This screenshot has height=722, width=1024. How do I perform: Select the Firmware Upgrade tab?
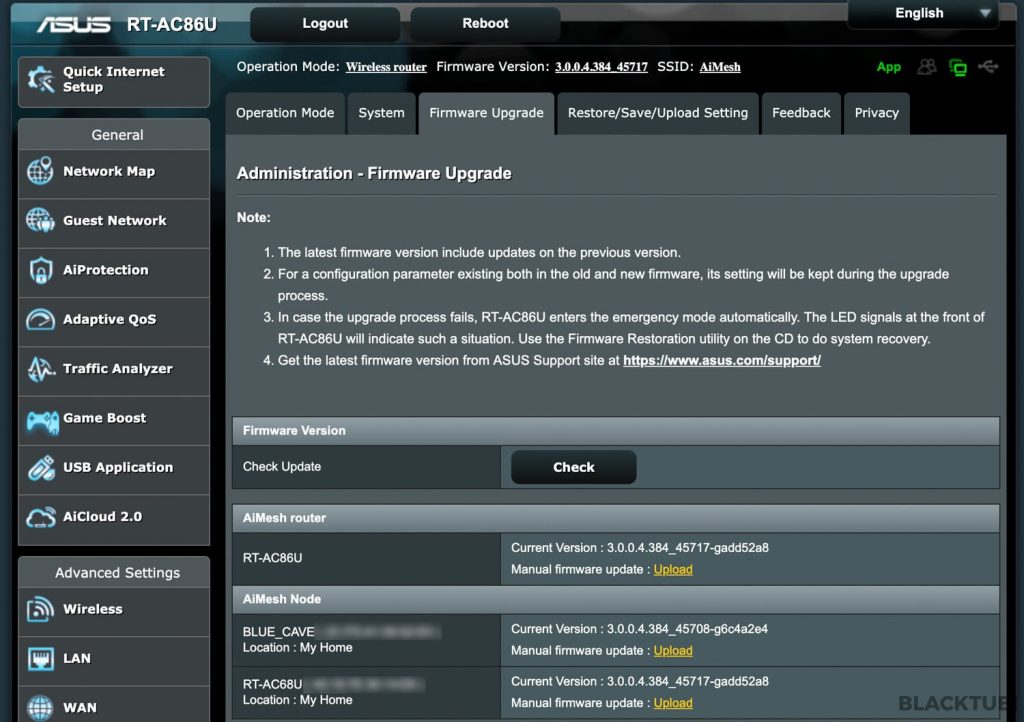point(487,113)
